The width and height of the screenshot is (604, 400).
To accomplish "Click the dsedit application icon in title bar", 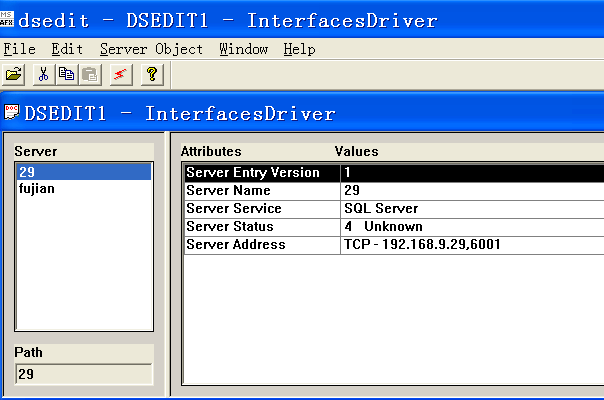I will (x=7, y=19).
